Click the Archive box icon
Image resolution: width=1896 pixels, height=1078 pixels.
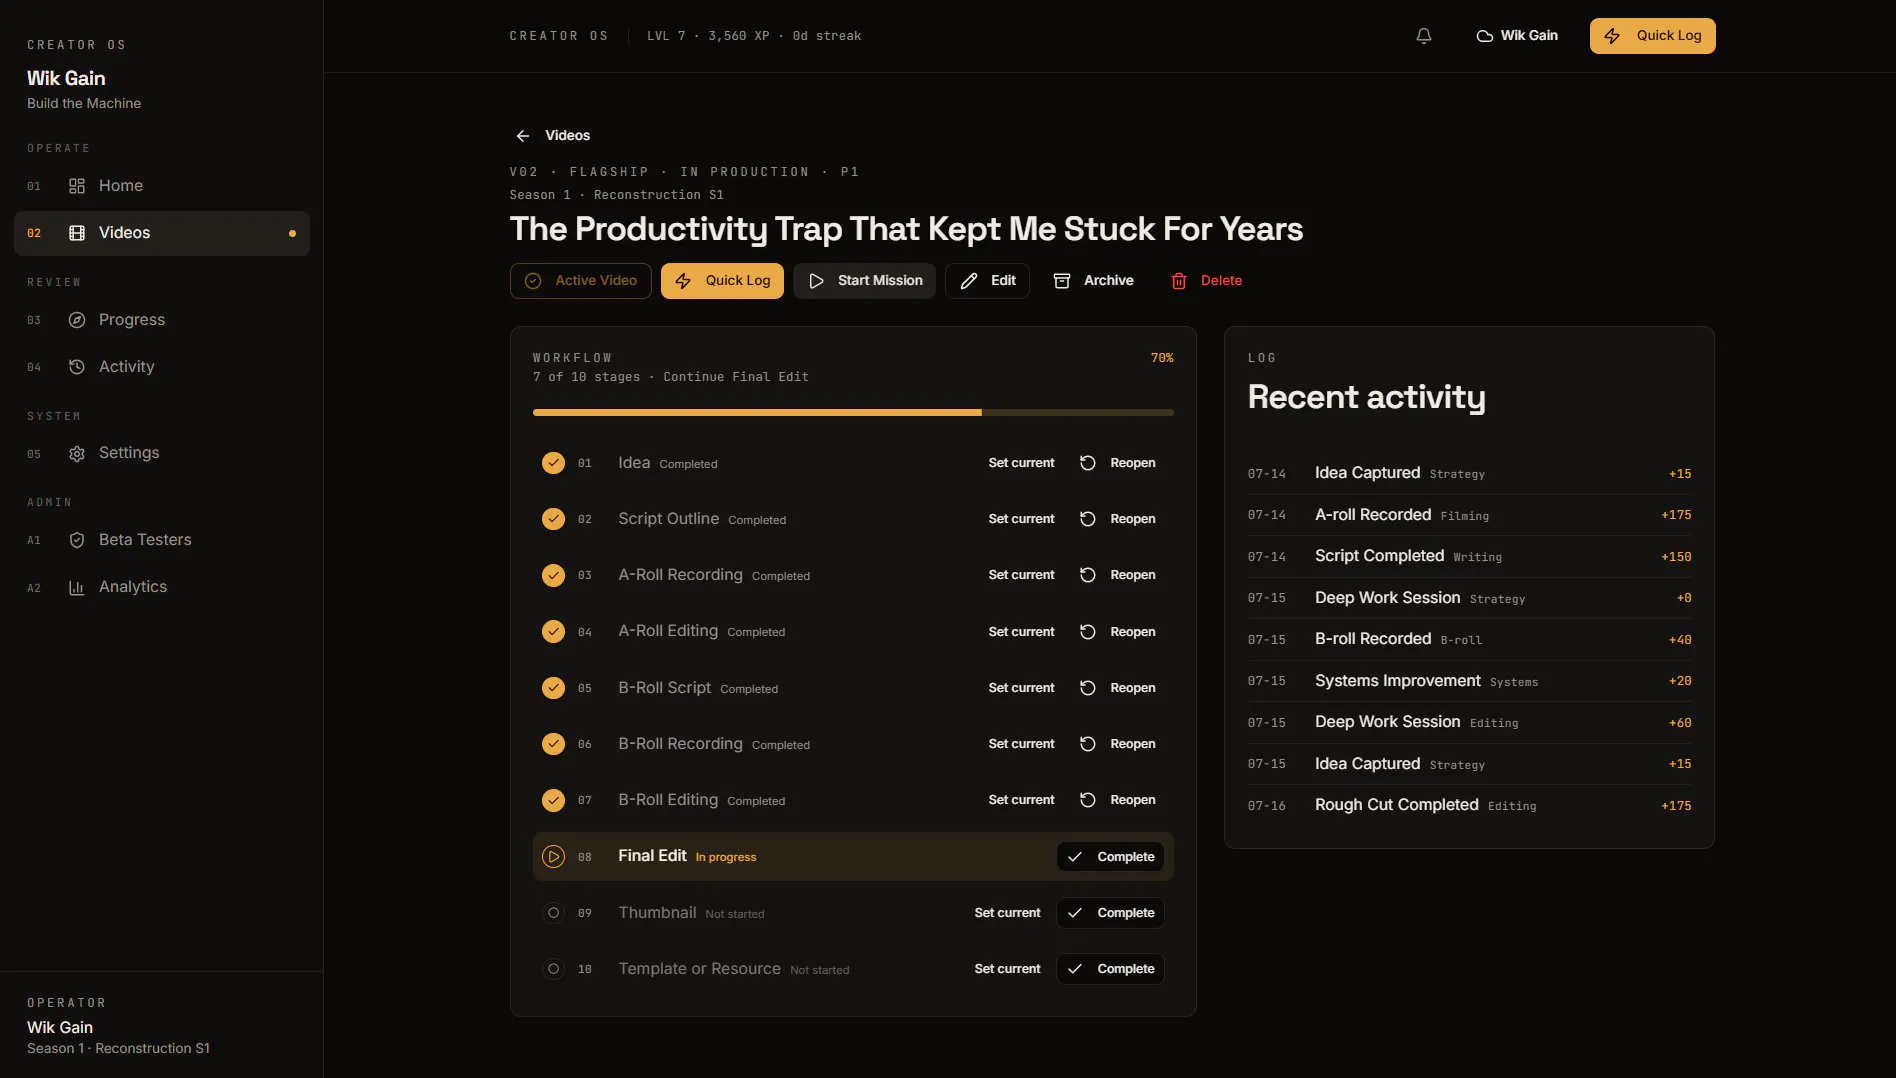[x=1062, y=281]
